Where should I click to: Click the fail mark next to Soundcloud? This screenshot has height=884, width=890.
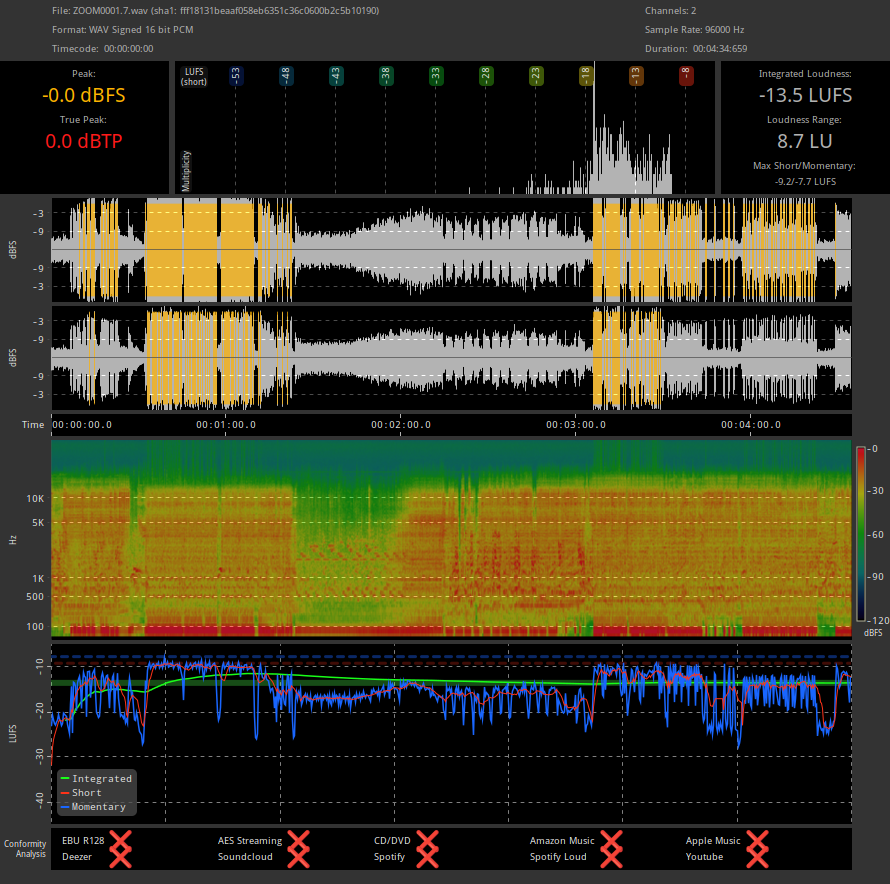click(298, 856)
